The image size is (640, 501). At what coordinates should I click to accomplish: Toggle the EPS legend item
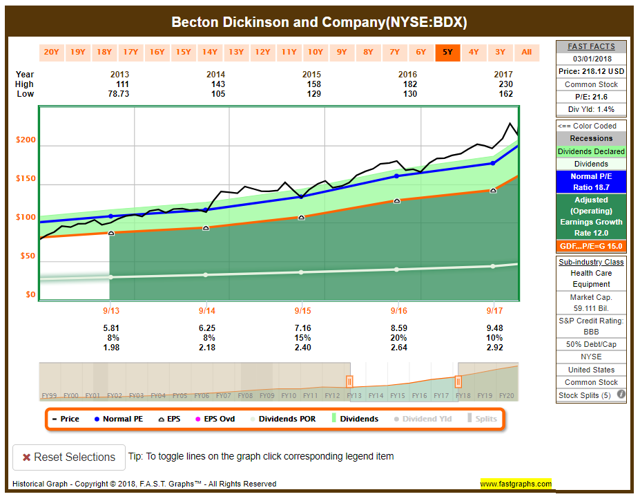pyautogui.click(x=169, y=419)
